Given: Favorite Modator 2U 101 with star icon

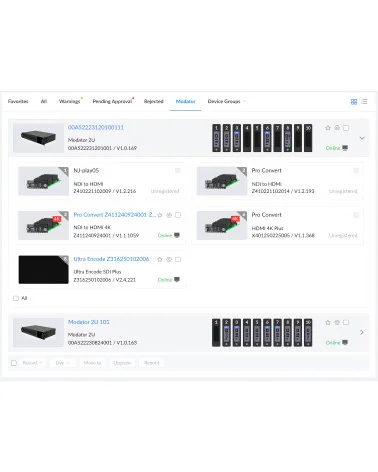Looking at the screenshot, I should pos(328,322).
